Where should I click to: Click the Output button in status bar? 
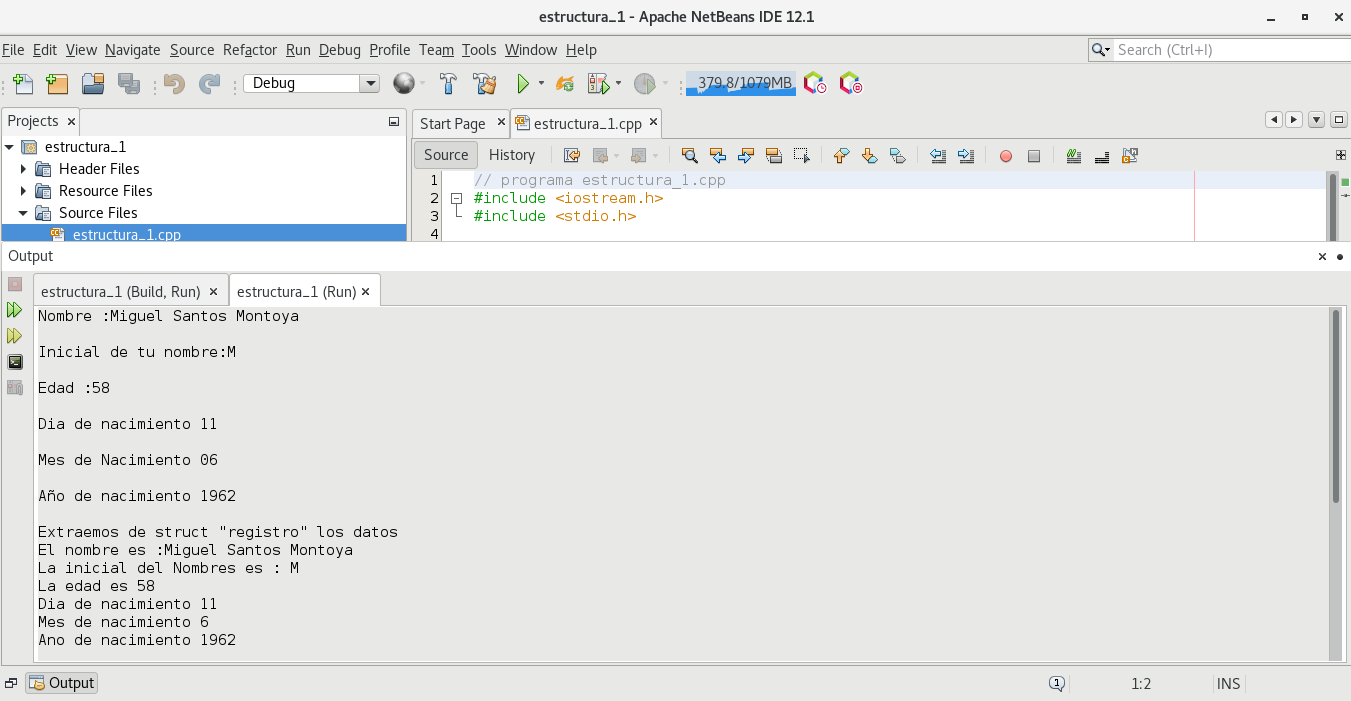(62, 683)
